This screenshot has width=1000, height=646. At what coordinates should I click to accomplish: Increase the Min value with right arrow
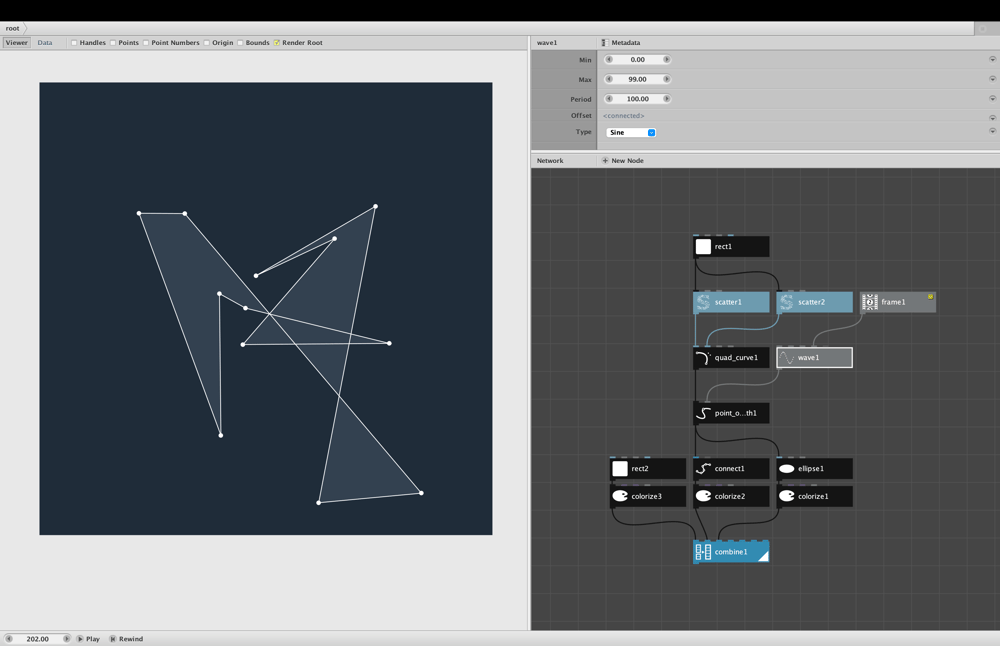click(666, 59)
